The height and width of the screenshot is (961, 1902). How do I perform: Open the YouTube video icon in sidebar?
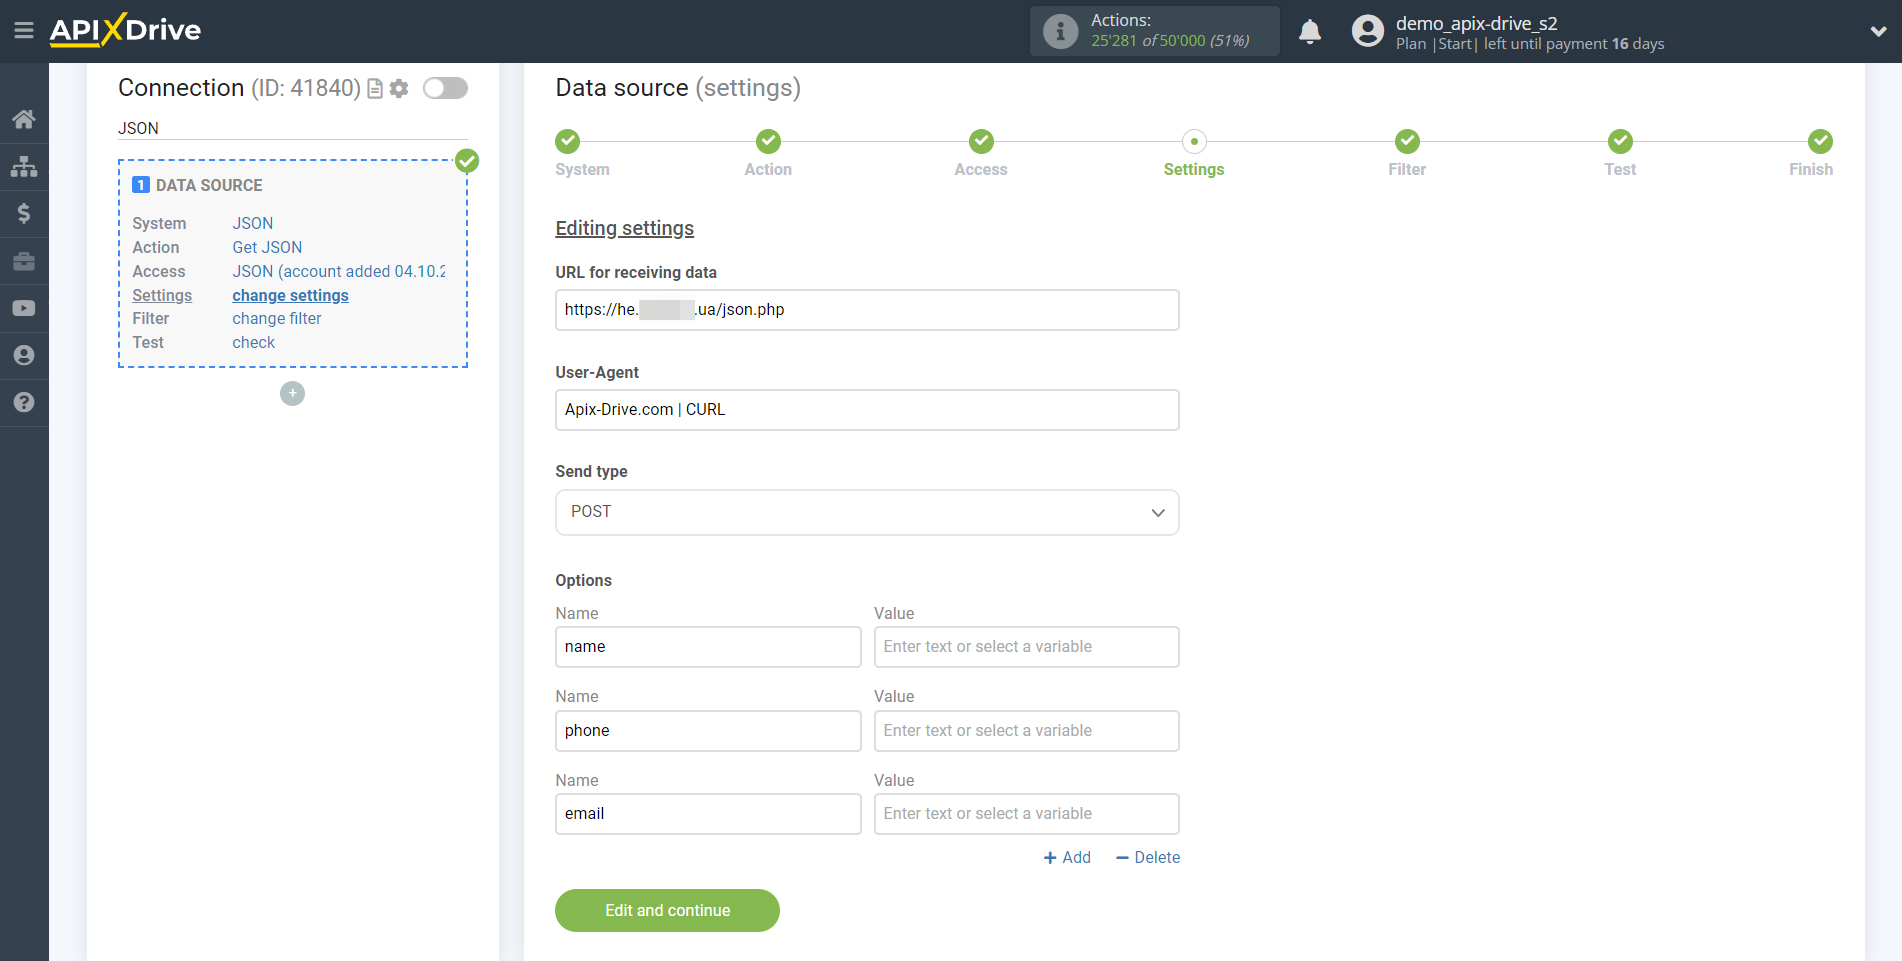24,308
